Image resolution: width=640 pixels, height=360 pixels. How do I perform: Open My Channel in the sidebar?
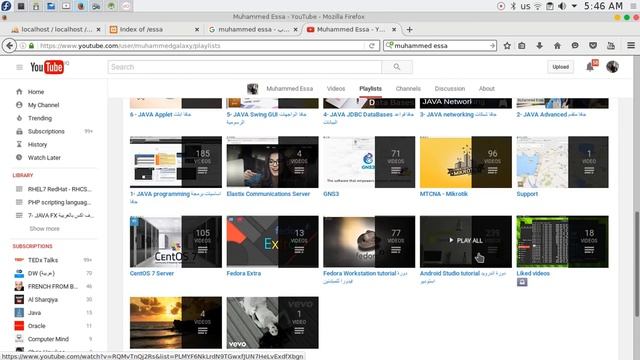pyautogui.click(x=43, y=105)
